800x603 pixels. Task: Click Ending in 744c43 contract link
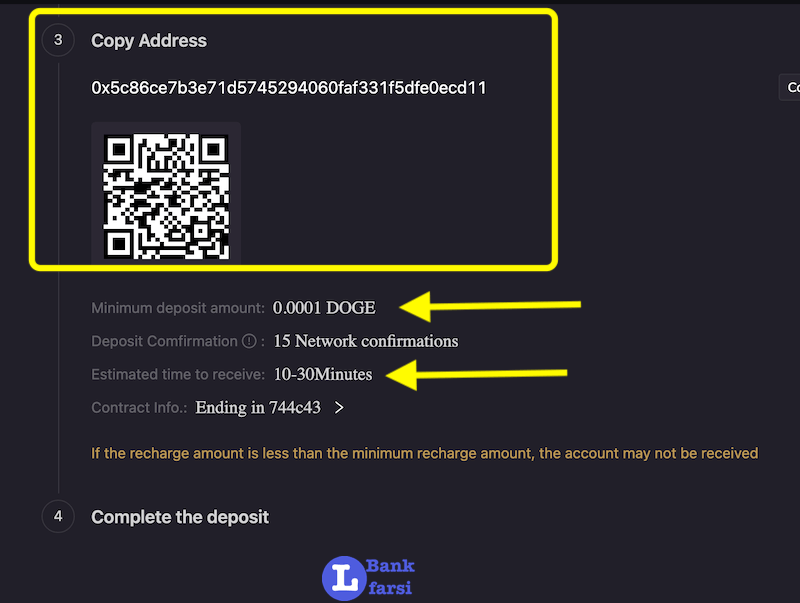[258, 408]
